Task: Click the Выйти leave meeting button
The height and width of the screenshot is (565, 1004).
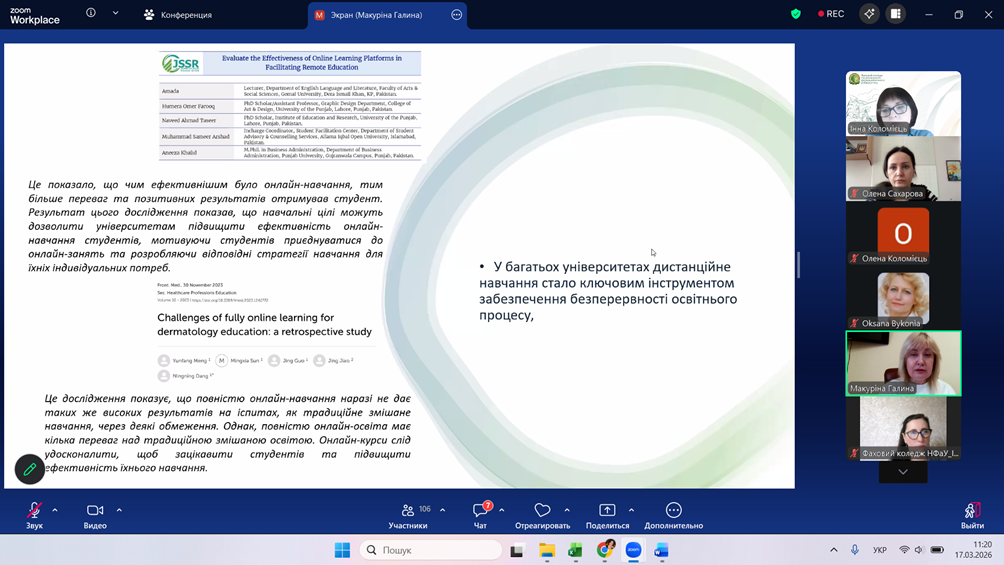Action: click(x=971, y=514)
